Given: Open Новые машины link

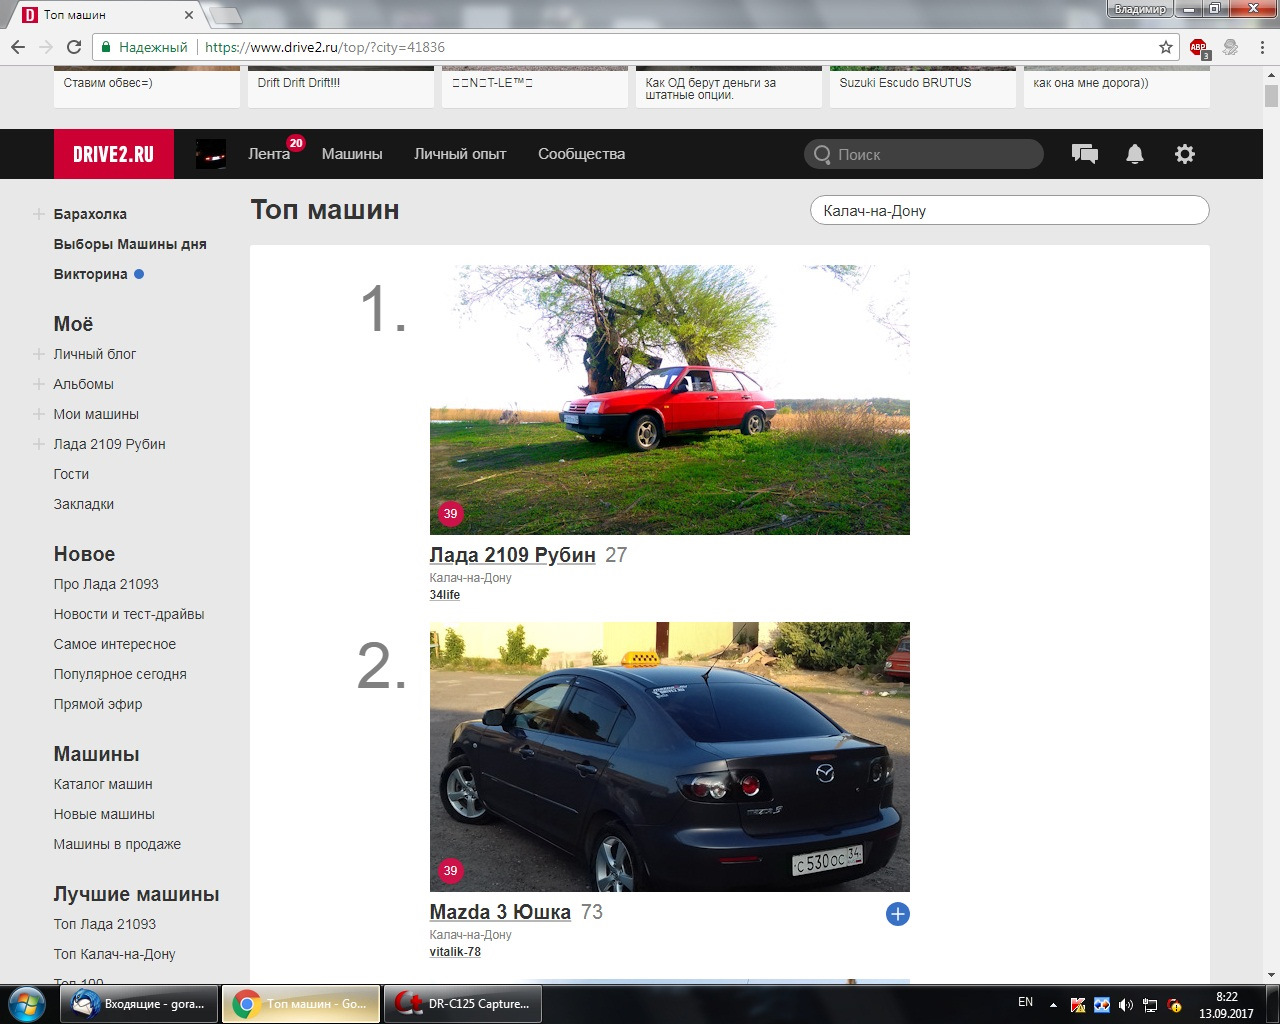Looking at the screenshot, I should (104, 814).
